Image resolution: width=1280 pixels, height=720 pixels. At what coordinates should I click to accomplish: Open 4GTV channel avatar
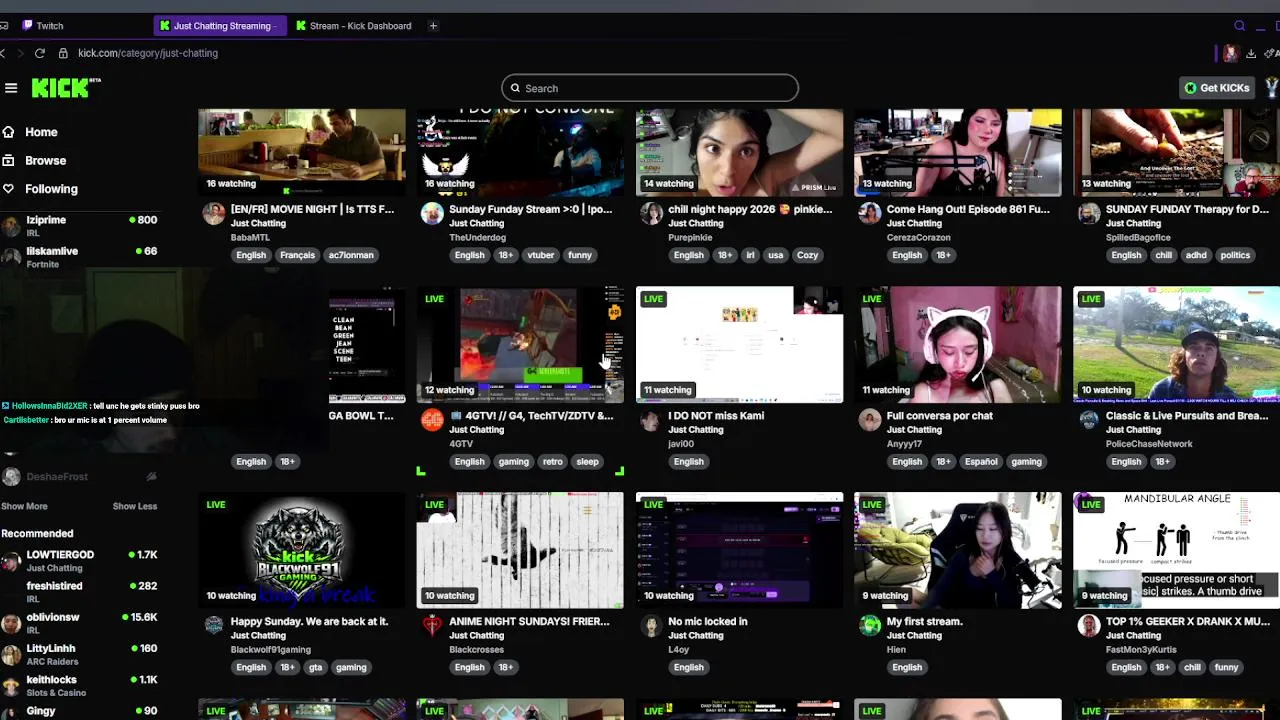(x=432, y=420)
